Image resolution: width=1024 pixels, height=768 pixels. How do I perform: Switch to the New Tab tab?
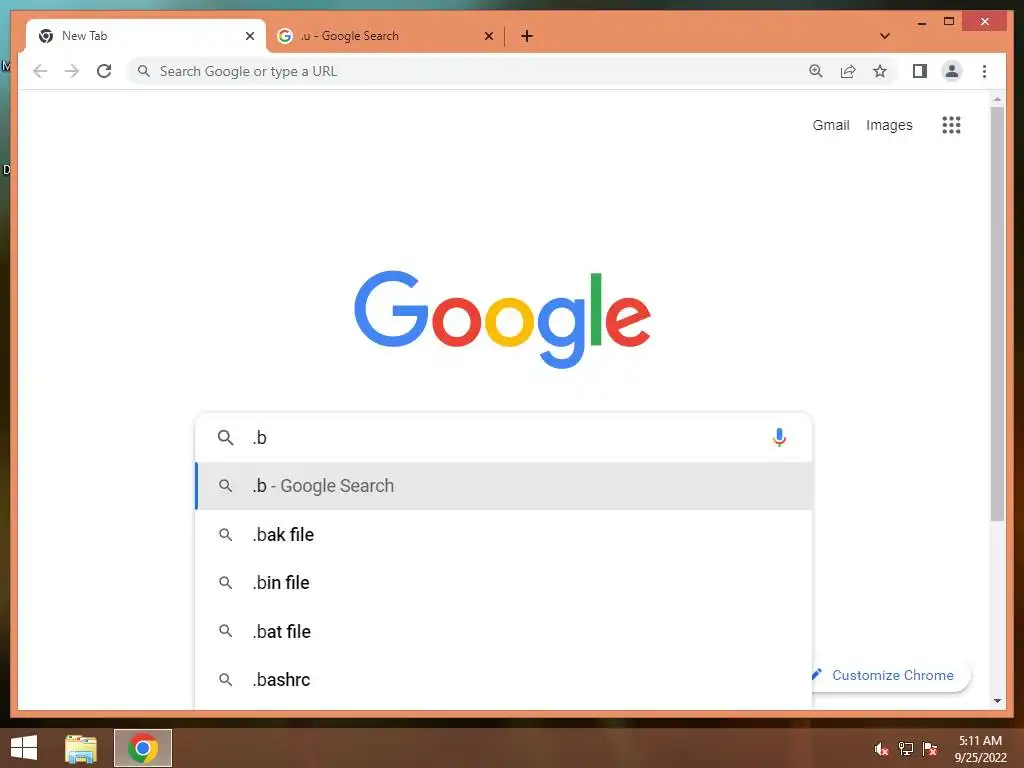[x=146, y=36]
